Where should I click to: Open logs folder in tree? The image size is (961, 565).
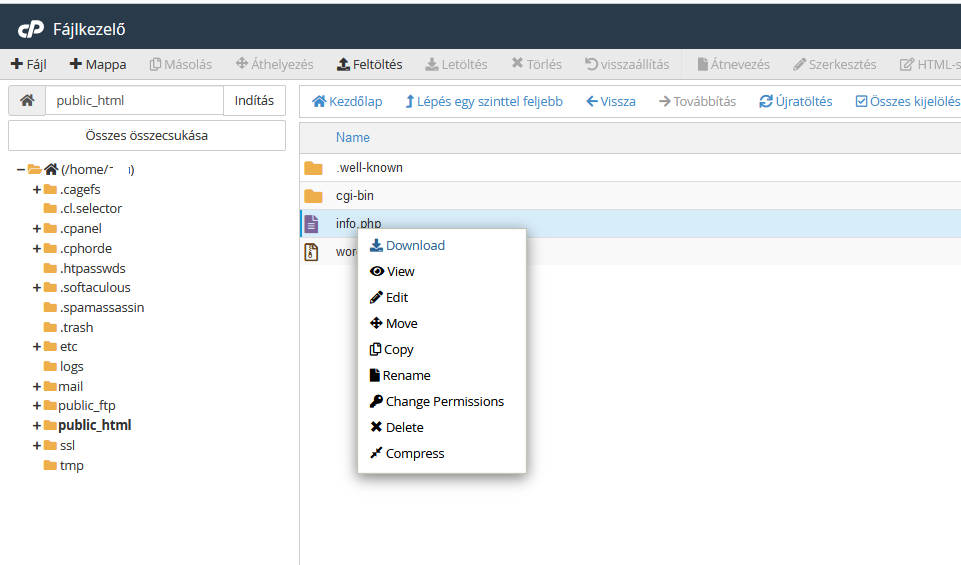coord(71,366)
